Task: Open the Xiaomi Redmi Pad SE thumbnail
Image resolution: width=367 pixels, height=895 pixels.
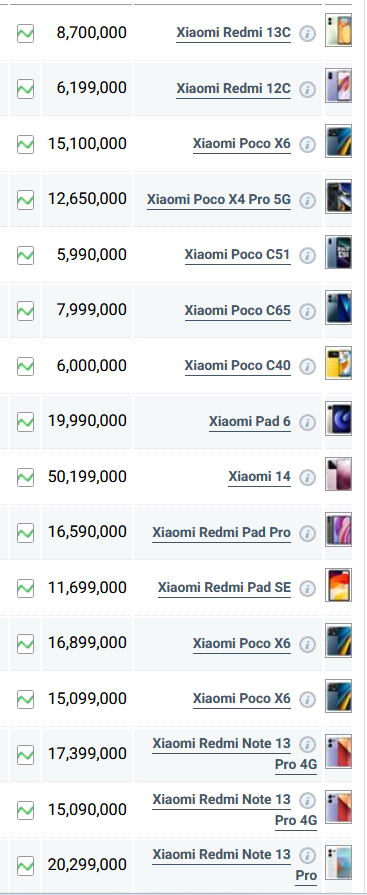Action: (338, 586)
